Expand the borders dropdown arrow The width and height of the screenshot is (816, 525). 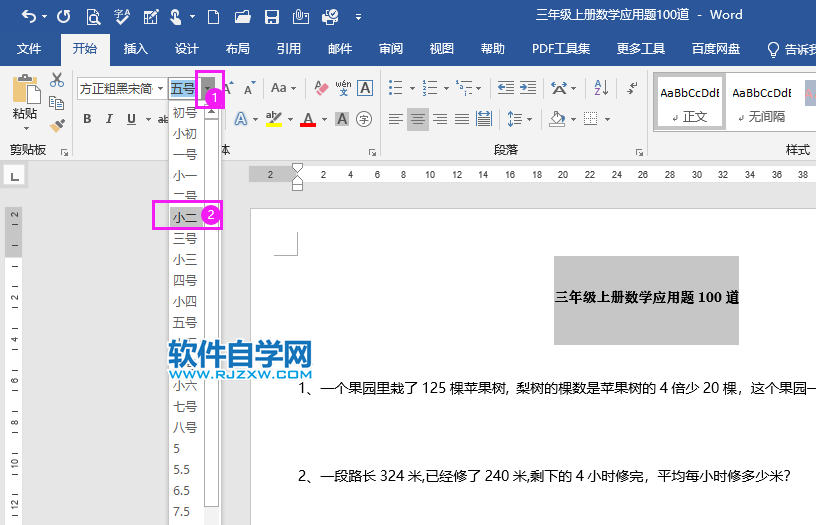click(x=607, y=120)
